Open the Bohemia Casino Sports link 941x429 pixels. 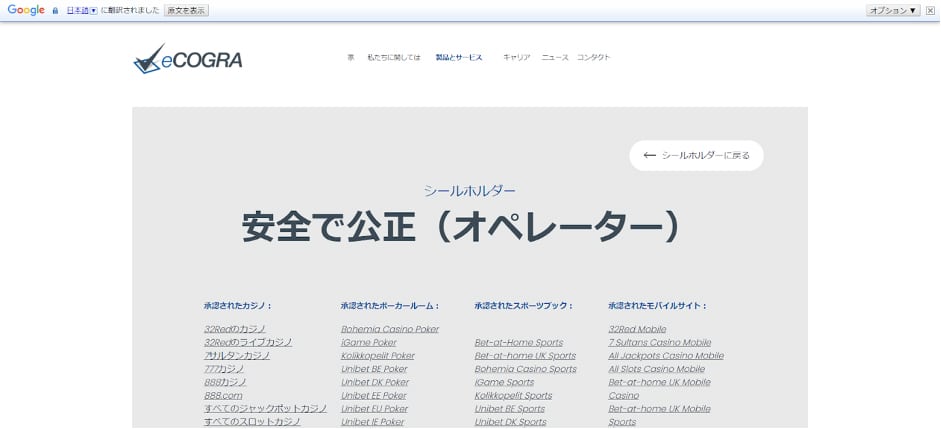pyautogui.click(x=526, y=369)
